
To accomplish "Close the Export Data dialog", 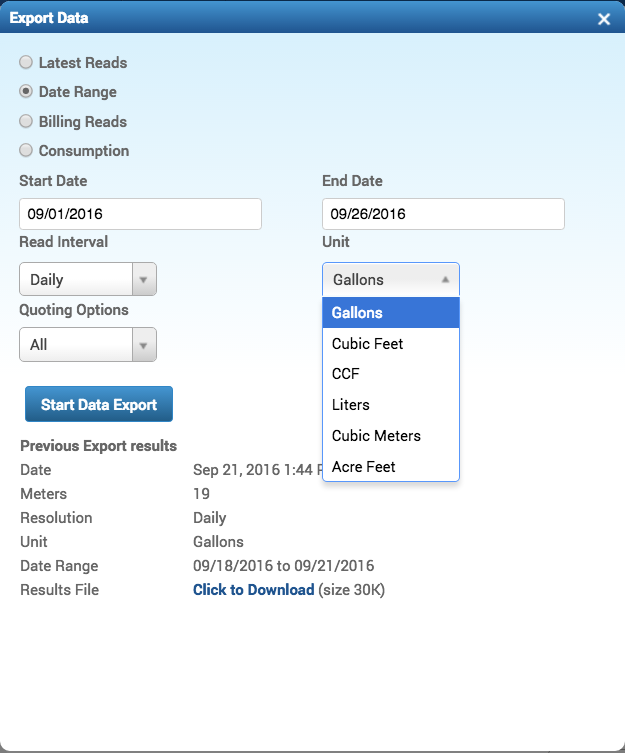I will 603,19.
